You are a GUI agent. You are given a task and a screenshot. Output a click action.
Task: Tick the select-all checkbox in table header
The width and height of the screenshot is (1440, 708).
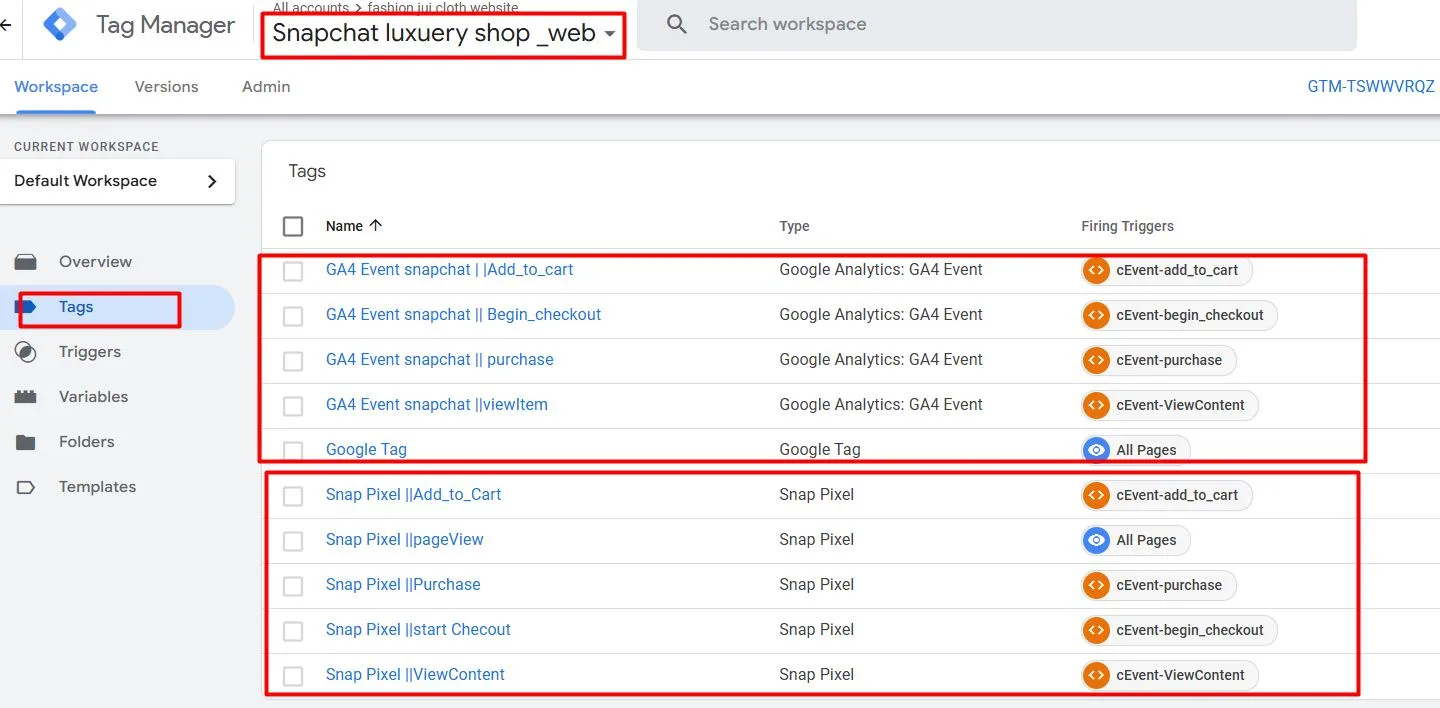click(x=293, y=226)
